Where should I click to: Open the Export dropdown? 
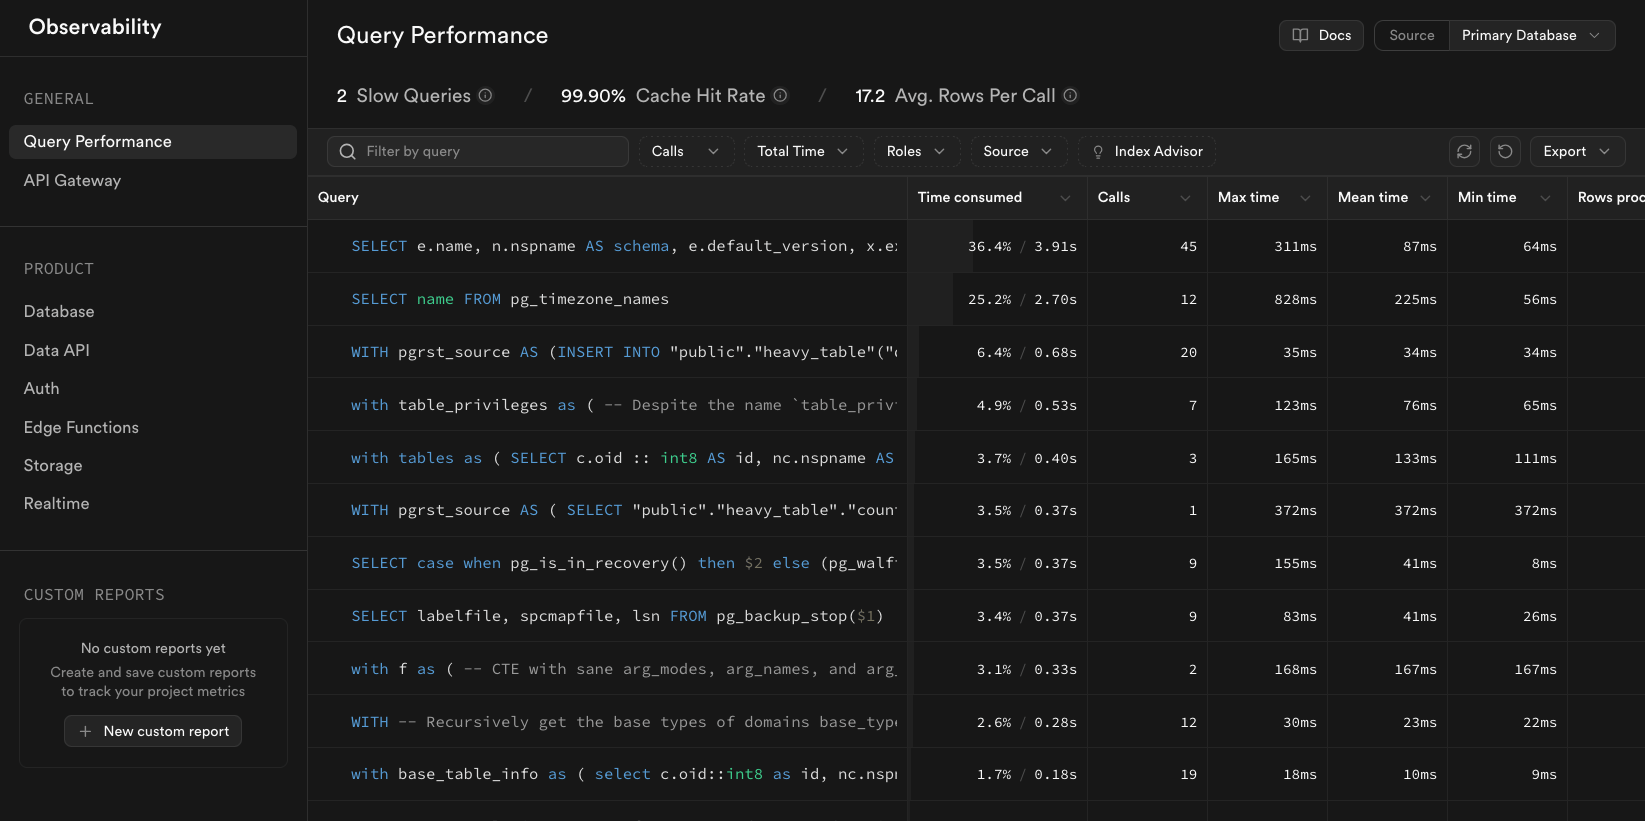pos(1576,151)
